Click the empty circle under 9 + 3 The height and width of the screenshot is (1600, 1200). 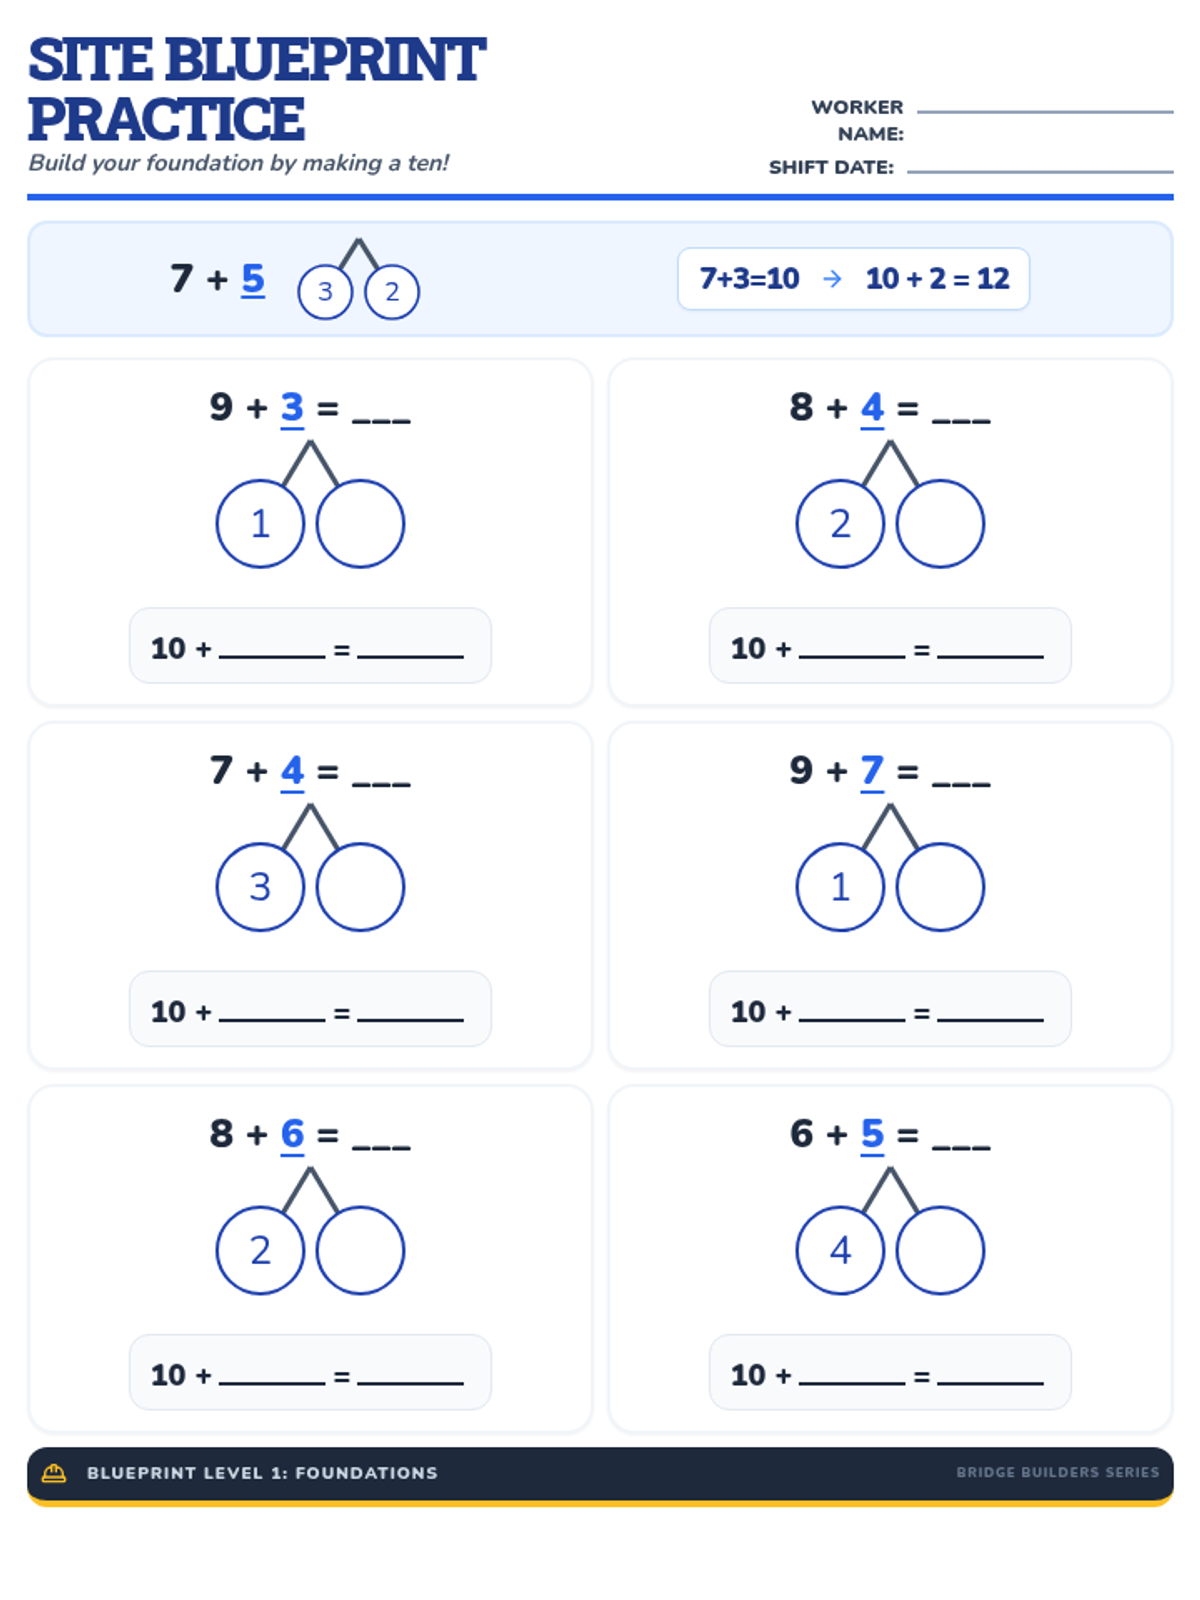click(x=360, y=524)
